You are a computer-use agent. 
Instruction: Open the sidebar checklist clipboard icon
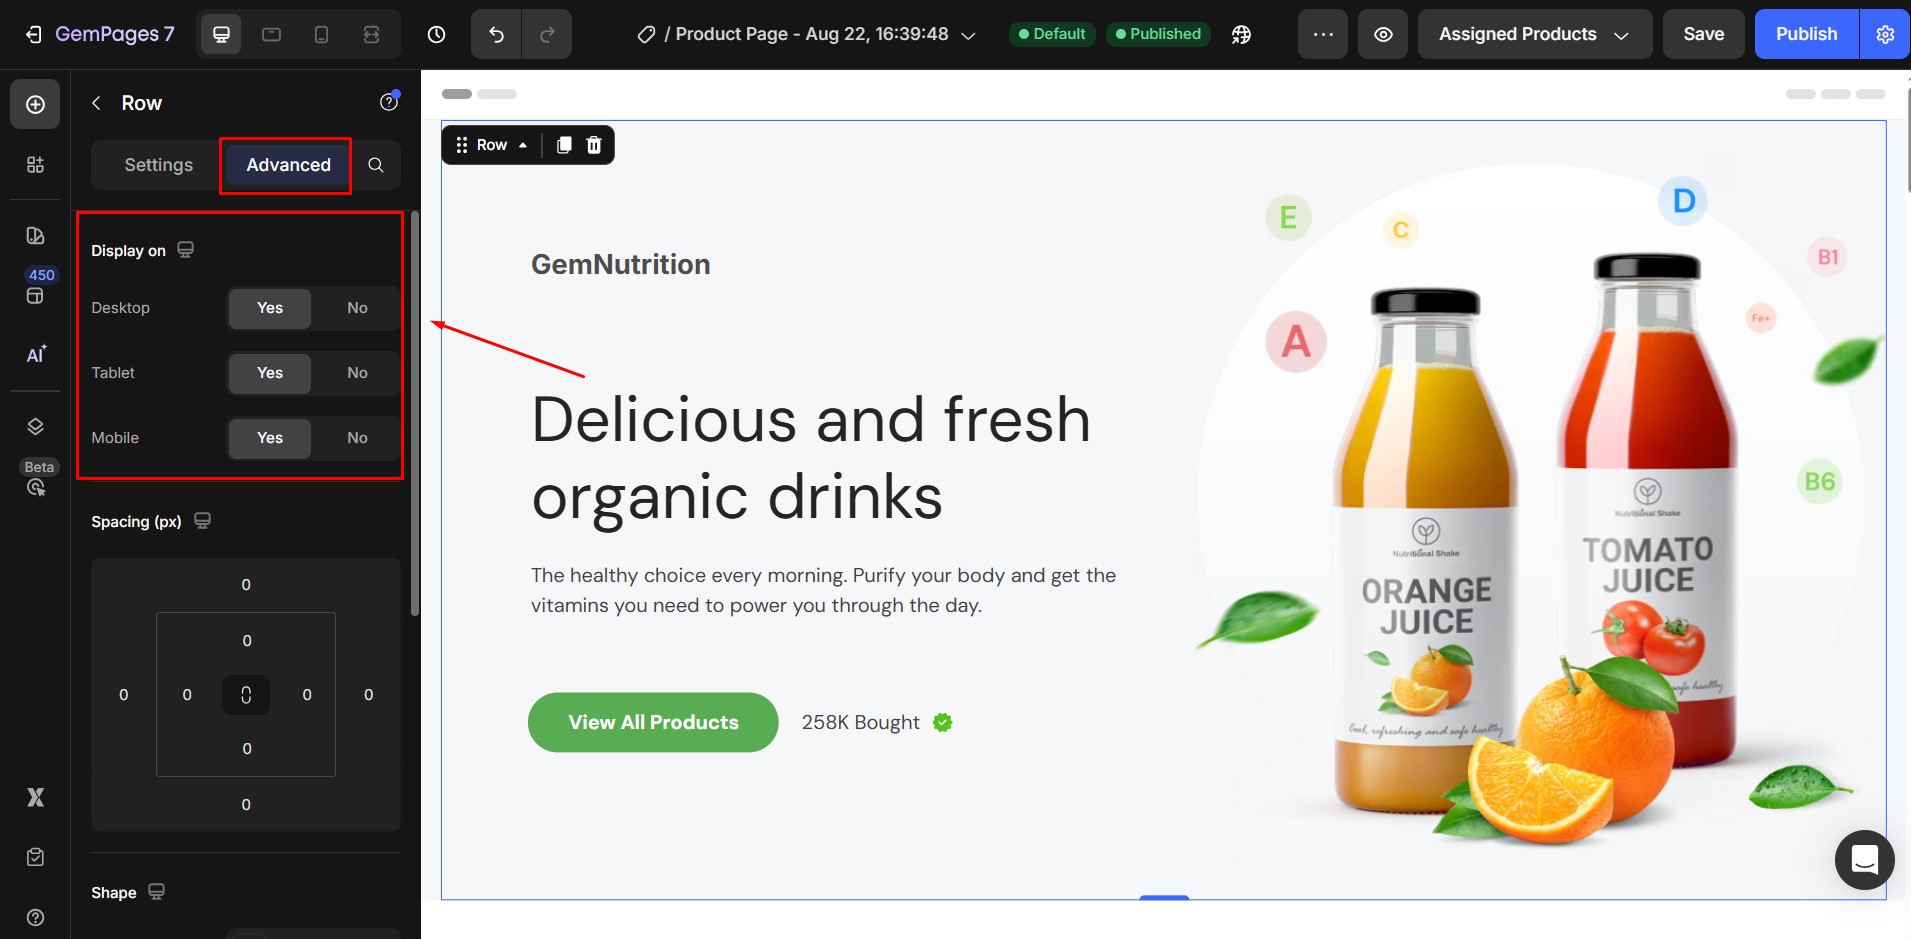(35, 857)
